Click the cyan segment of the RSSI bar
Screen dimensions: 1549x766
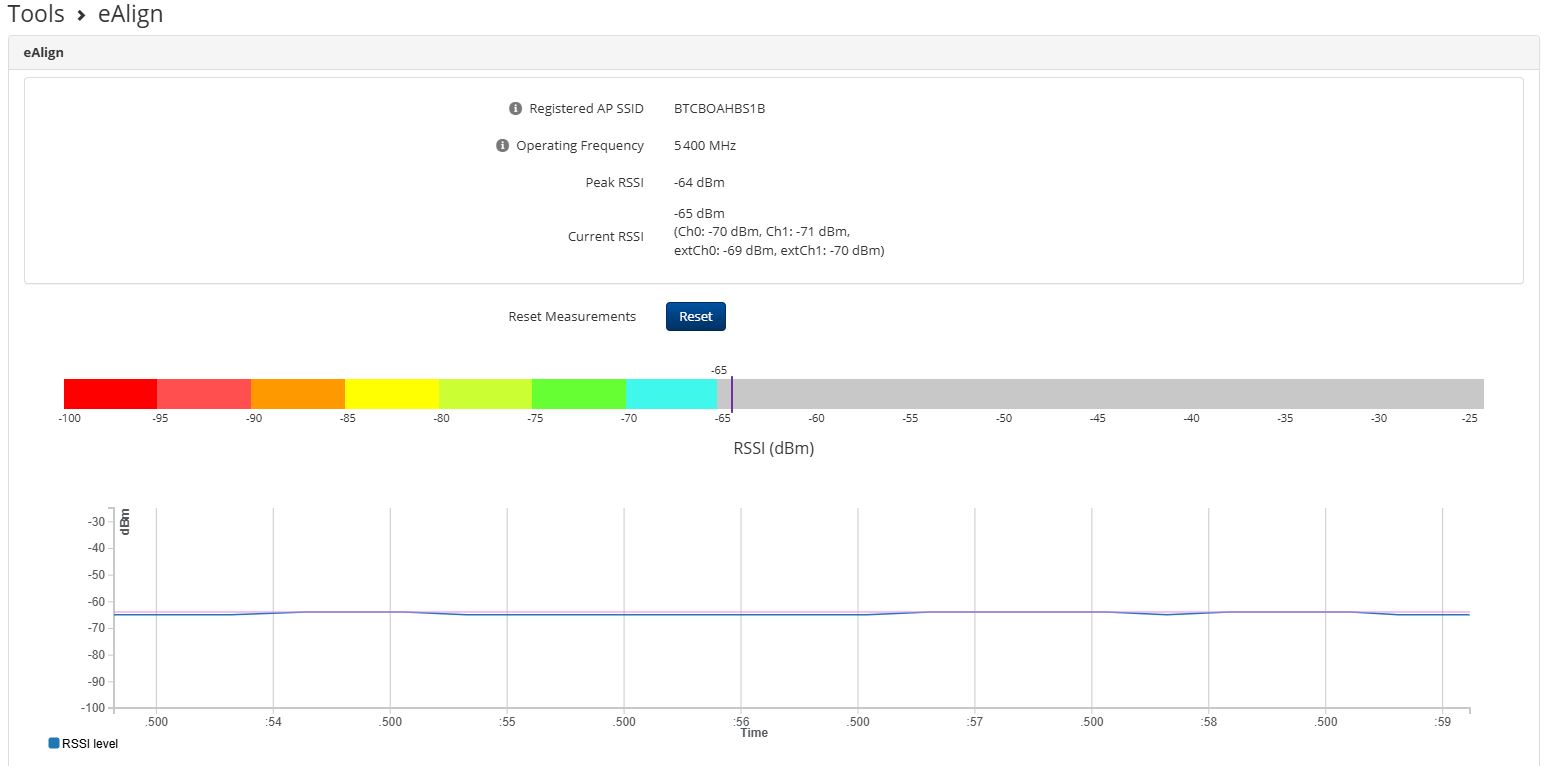(x=671, y=393)
